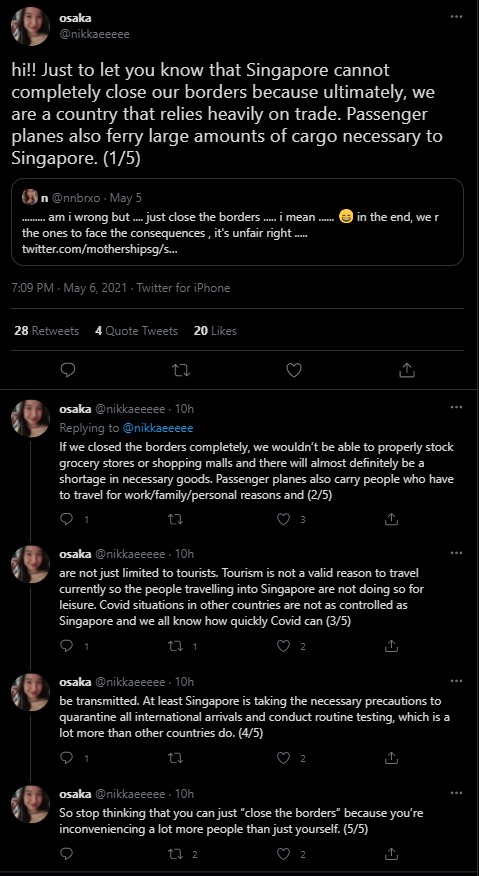This screenshot has height=876, width=479.
Task: Open more options on the (2/5) reply
Action: (457, 407)
